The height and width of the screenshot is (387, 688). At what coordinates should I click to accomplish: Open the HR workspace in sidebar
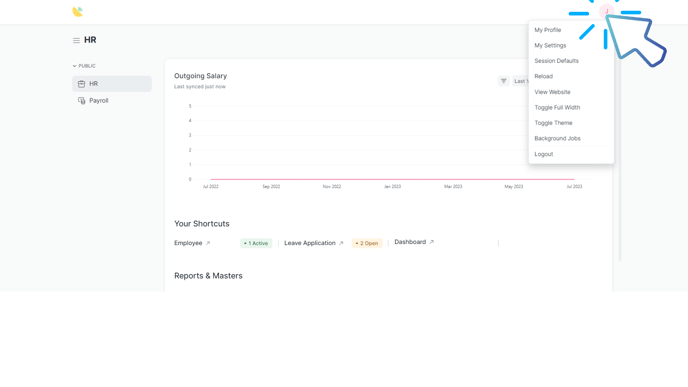pos(112,84)
